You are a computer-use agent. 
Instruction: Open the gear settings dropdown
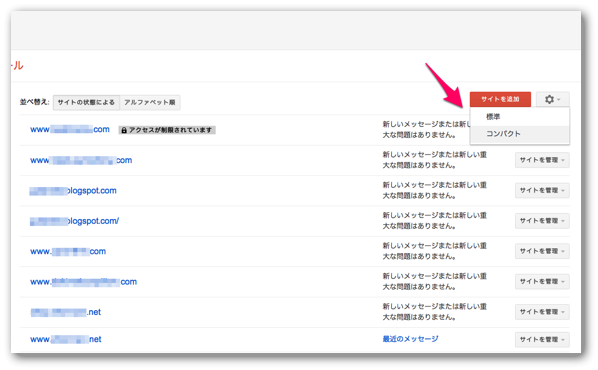tap(552, 100)
